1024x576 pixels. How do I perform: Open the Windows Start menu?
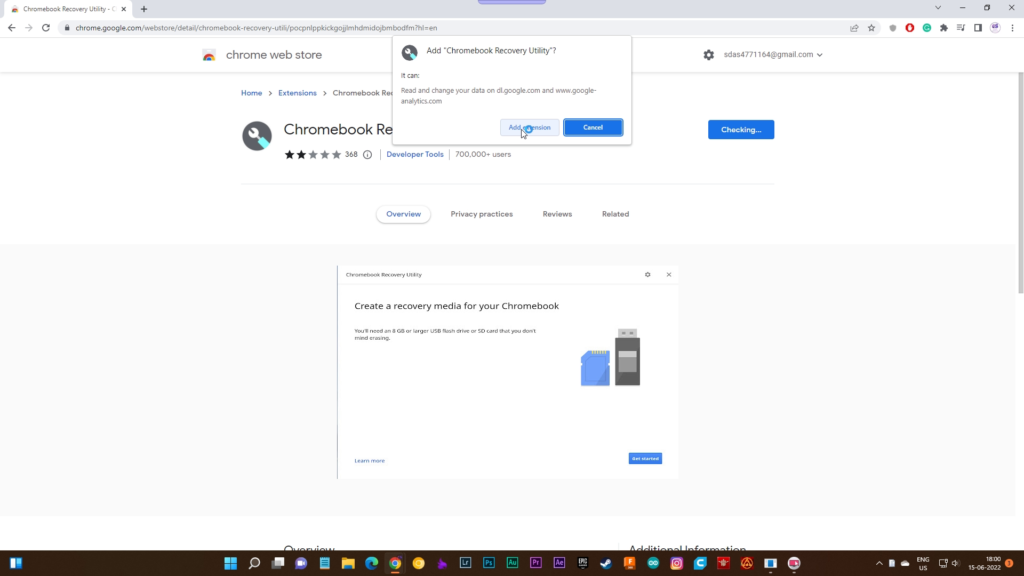click(x=231, y=563)
